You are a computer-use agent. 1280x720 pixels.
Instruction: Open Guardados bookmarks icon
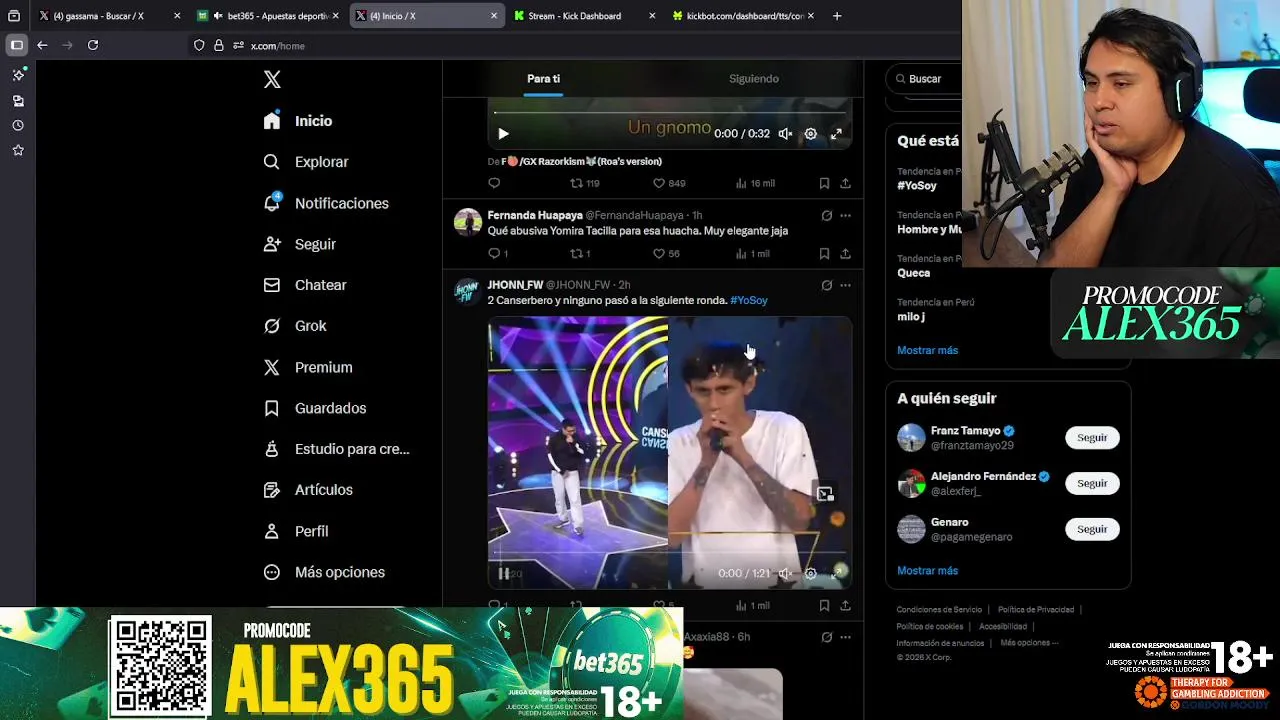[x=272, y=408]
